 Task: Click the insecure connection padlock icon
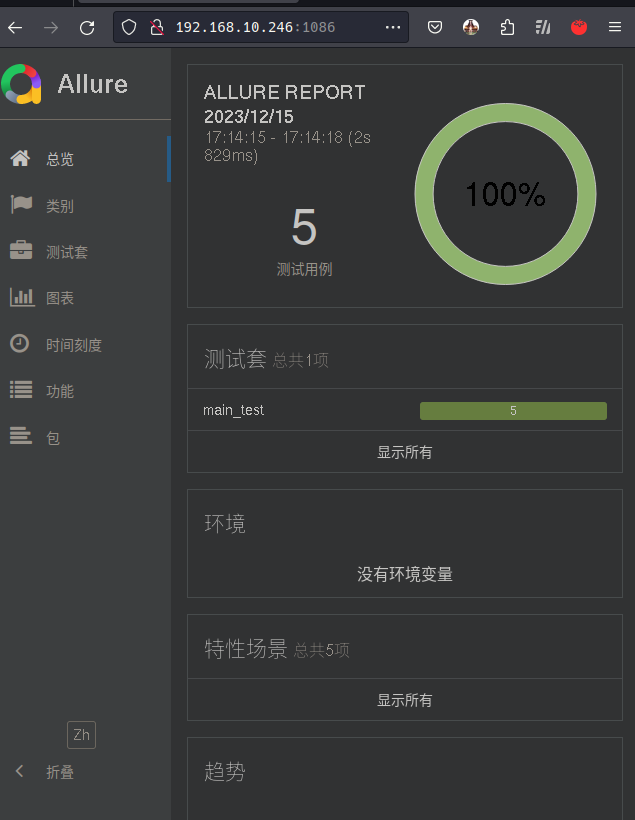156,27
